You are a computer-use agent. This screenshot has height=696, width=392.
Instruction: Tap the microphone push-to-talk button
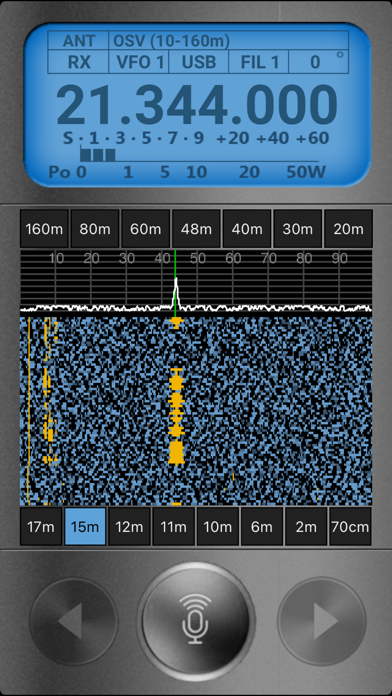196,621
